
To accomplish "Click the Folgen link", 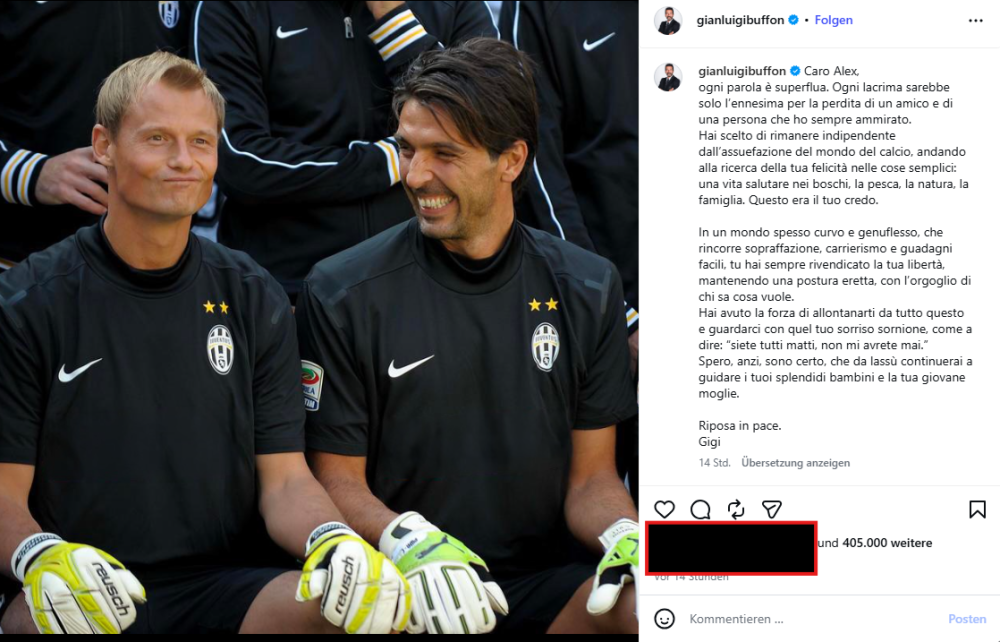I will tap(833, 20).
